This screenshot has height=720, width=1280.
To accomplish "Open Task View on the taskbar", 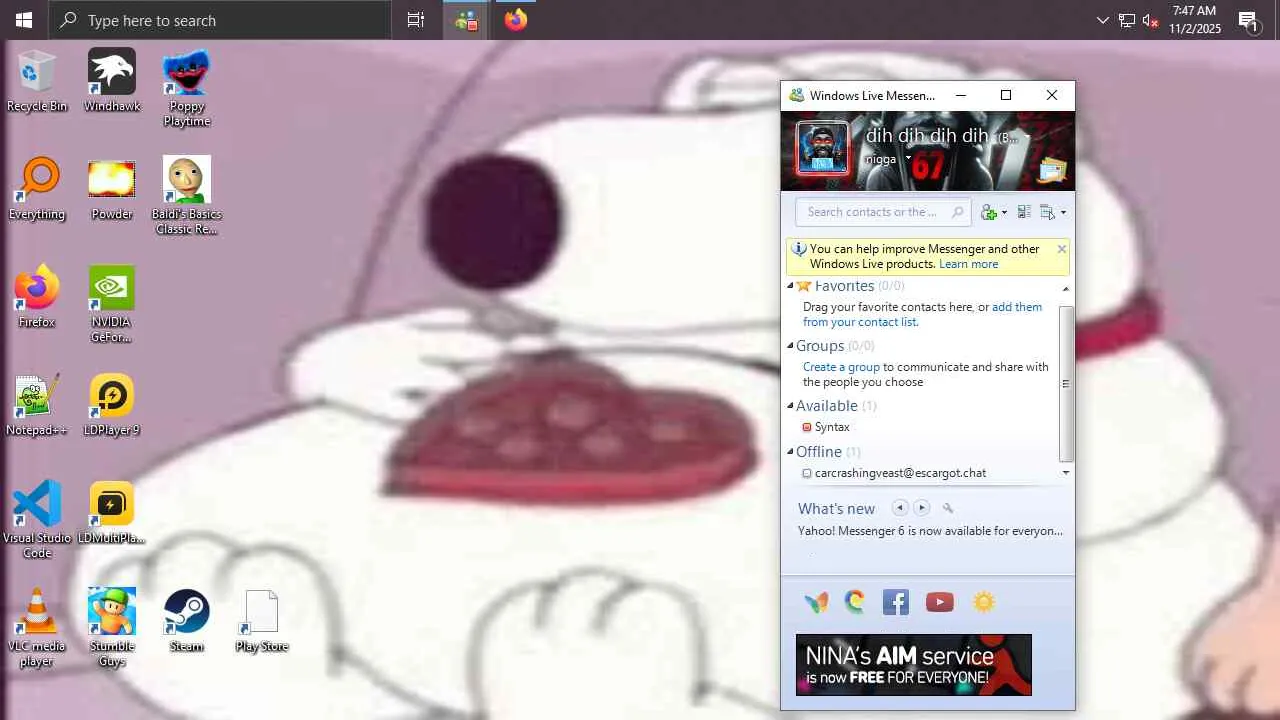I will coord(416,20).
